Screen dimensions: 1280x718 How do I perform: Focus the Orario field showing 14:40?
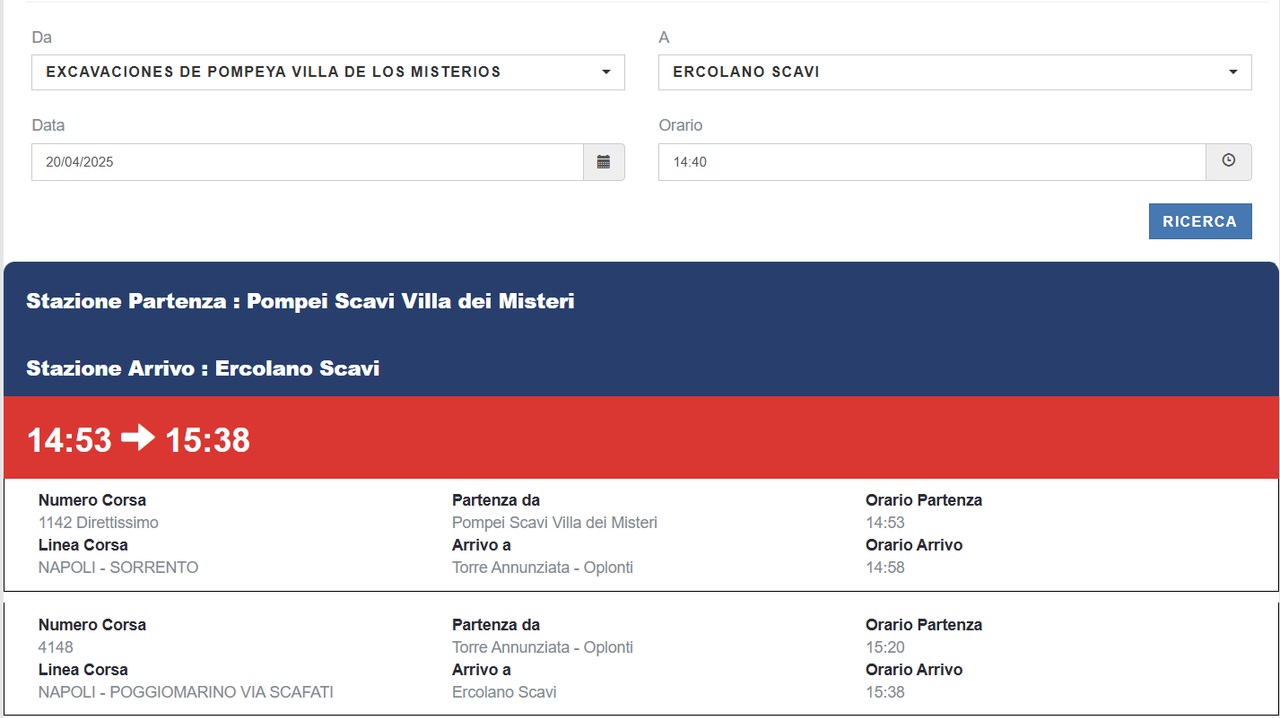tap(932, 162)
